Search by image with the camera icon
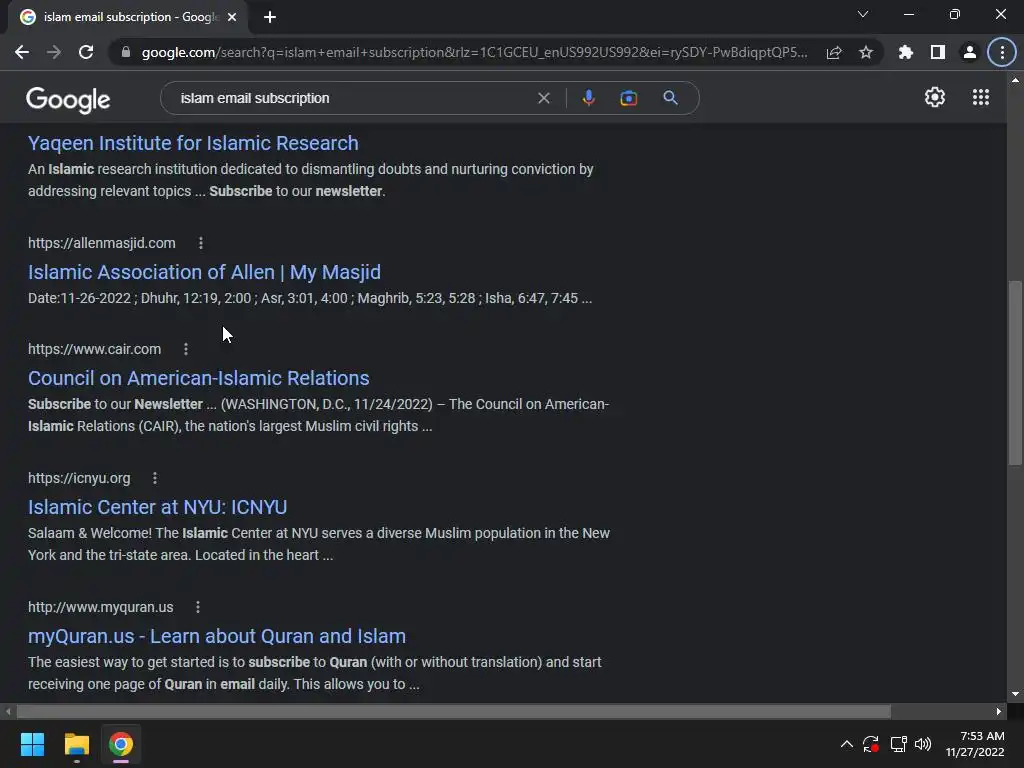Image resolution: width=1024 pixels, height=768 pixels. [x=628, y=98]
